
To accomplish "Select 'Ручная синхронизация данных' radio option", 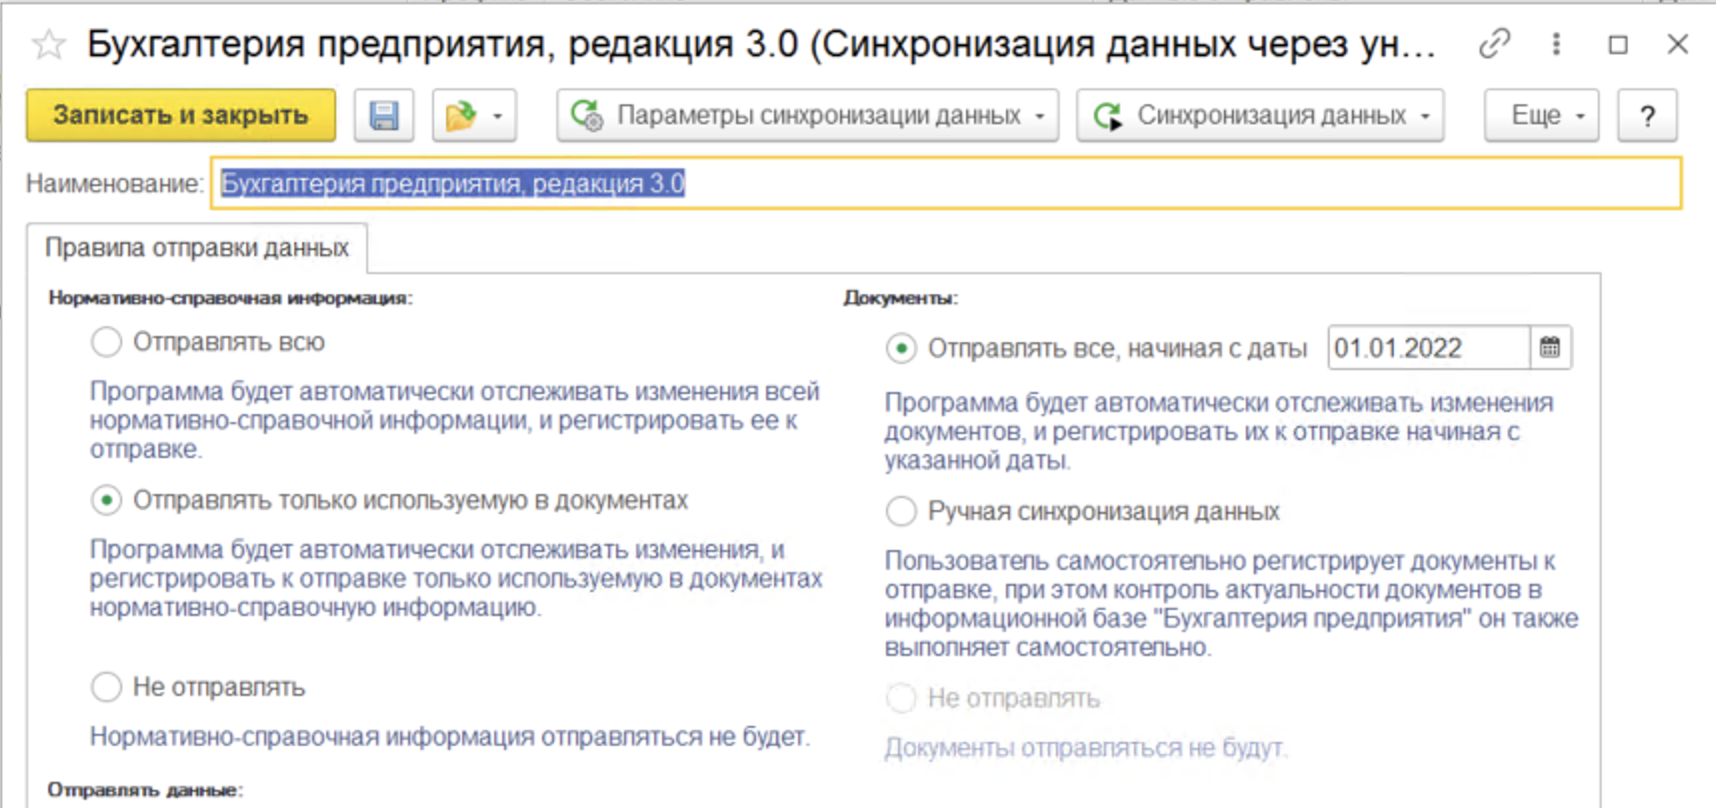I will (901, 511).
